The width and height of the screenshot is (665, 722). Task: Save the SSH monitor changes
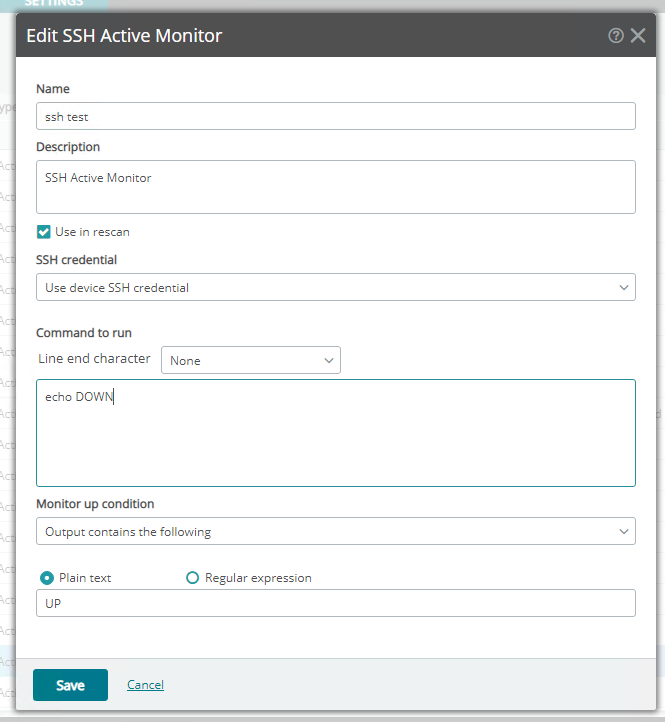click(x=70, y=685)
